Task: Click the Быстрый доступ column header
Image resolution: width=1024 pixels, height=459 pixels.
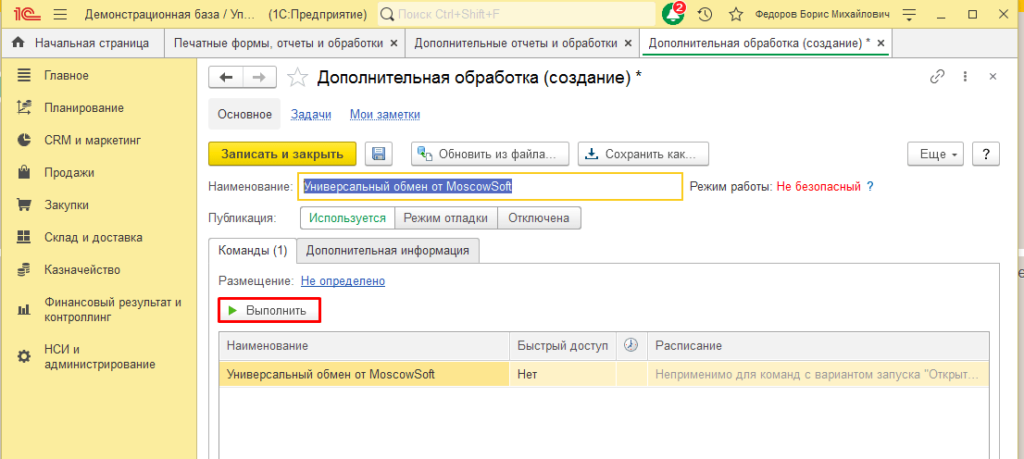Action: 562,345
